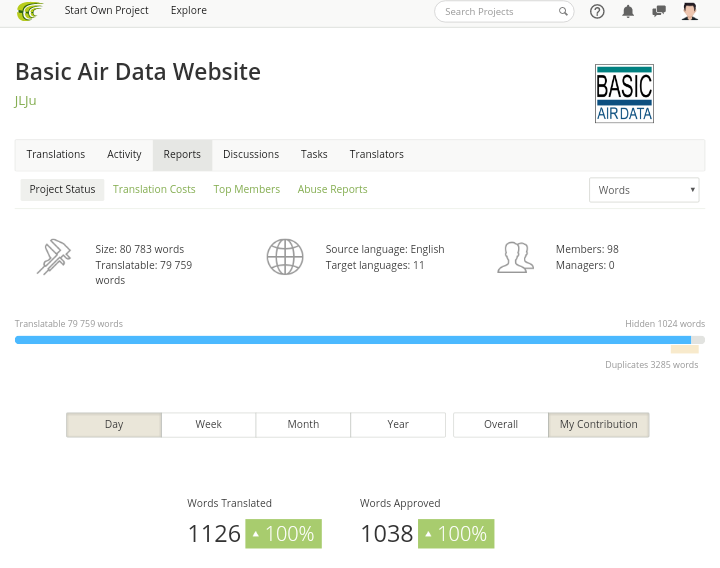Select the Reports tab

click(x=182, y=155)
